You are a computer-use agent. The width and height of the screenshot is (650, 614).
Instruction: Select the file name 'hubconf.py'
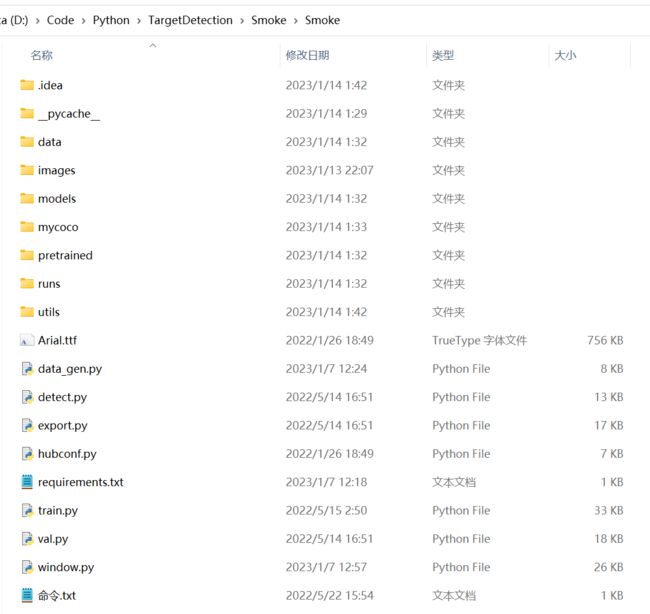coord(67,454)
